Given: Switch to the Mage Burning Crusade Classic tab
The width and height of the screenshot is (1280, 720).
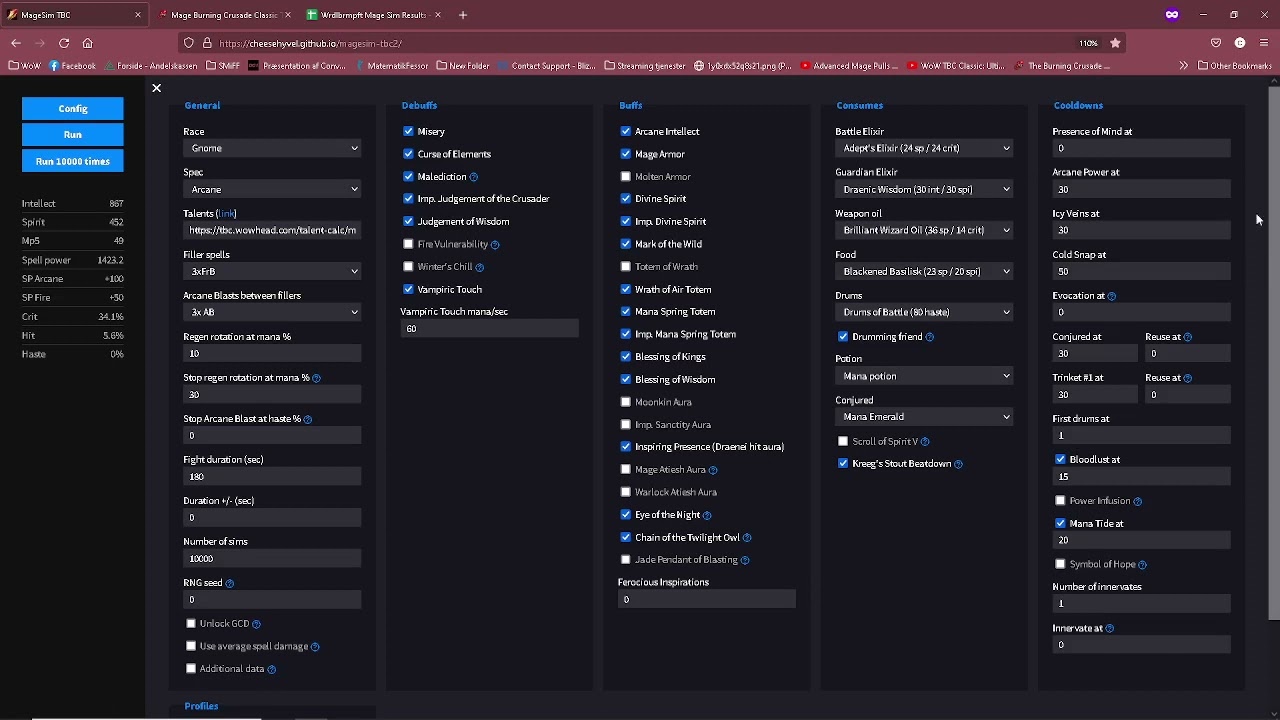Looking at the screenshot, I should [x=223, y=15].
